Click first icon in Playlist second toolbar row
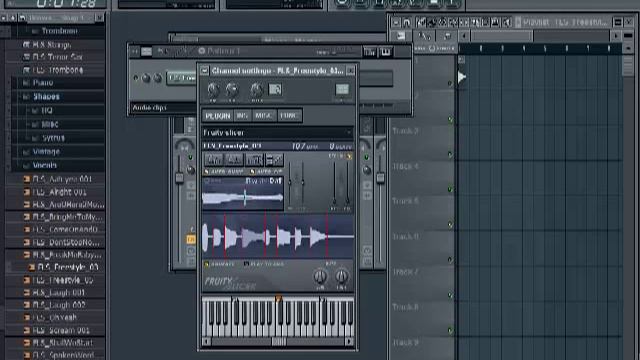 click(402, 36)
